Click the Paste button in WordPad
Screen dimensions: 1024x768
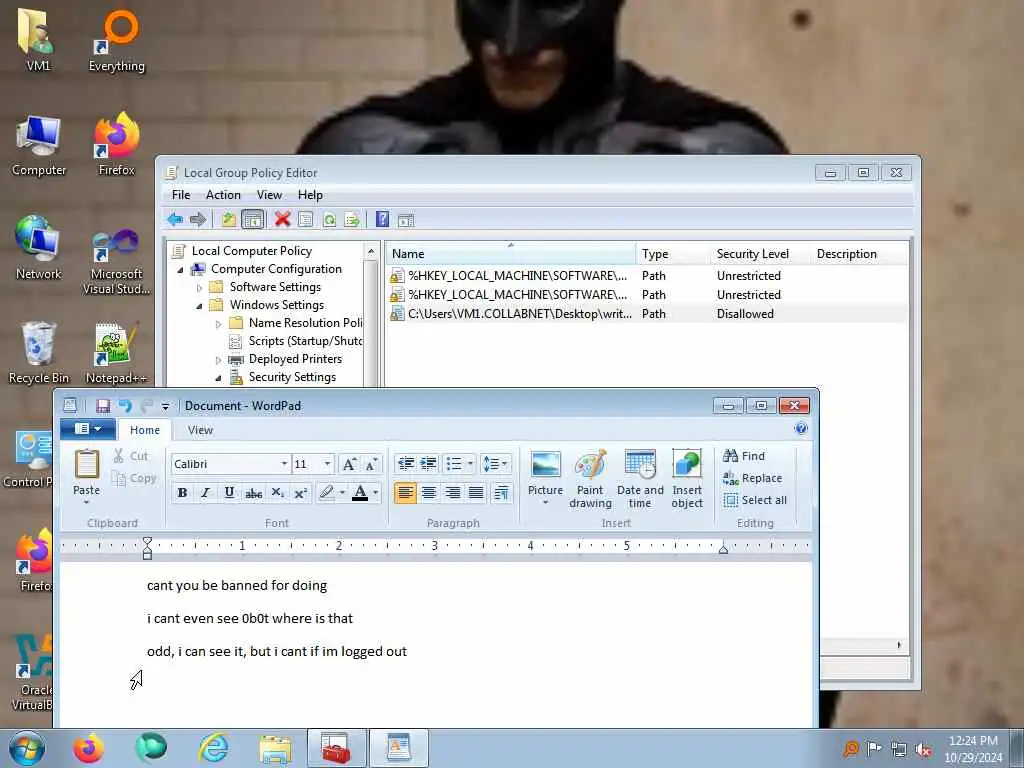click(x=86, y=475)
